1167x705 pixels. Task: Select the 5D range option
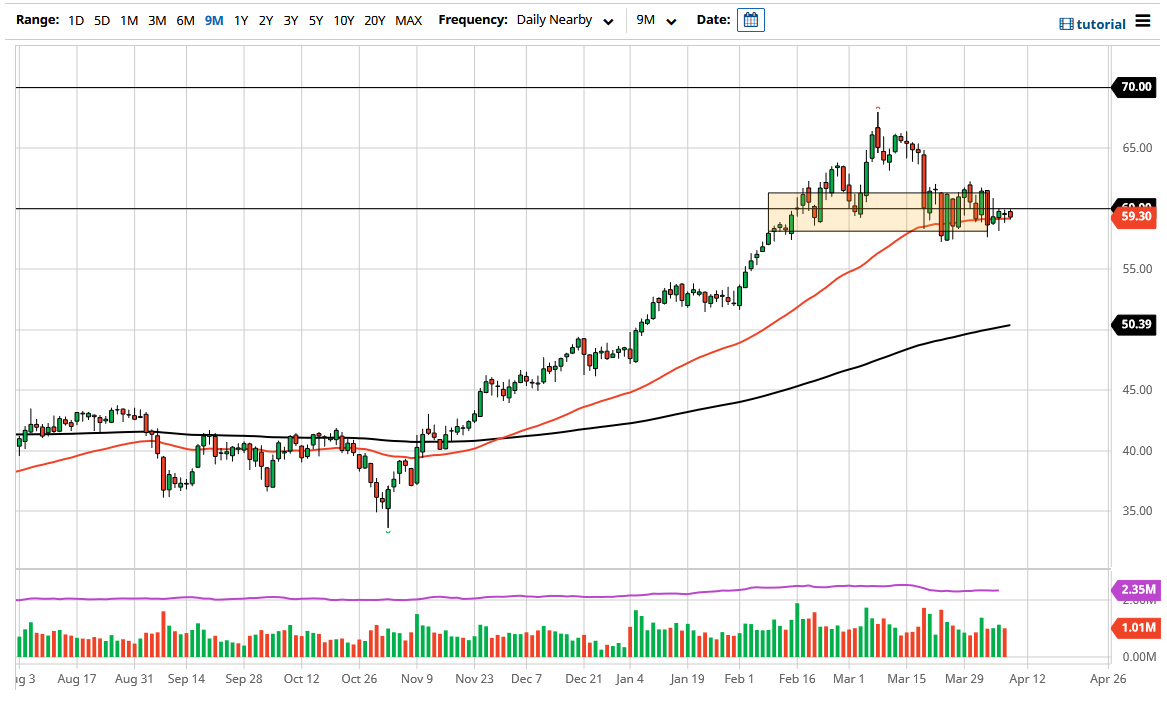pyautogui.click(x=101, y=20)
